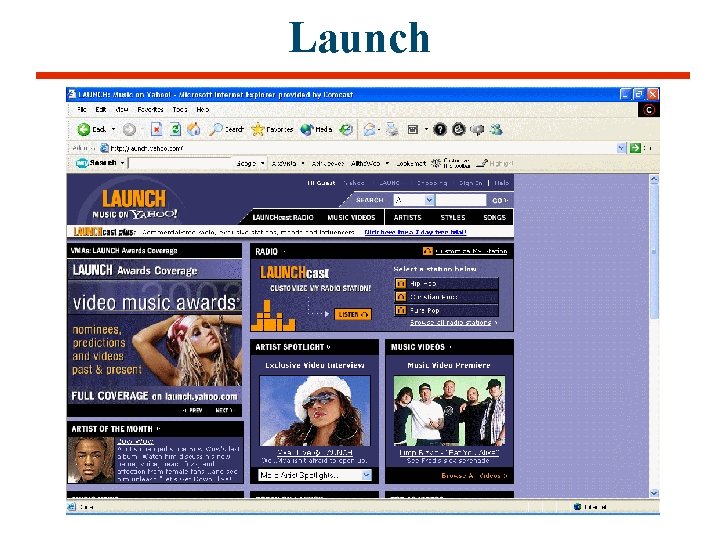
Task: Click the Music Video Premiere band thumbnail
Action: pos(450,411)
